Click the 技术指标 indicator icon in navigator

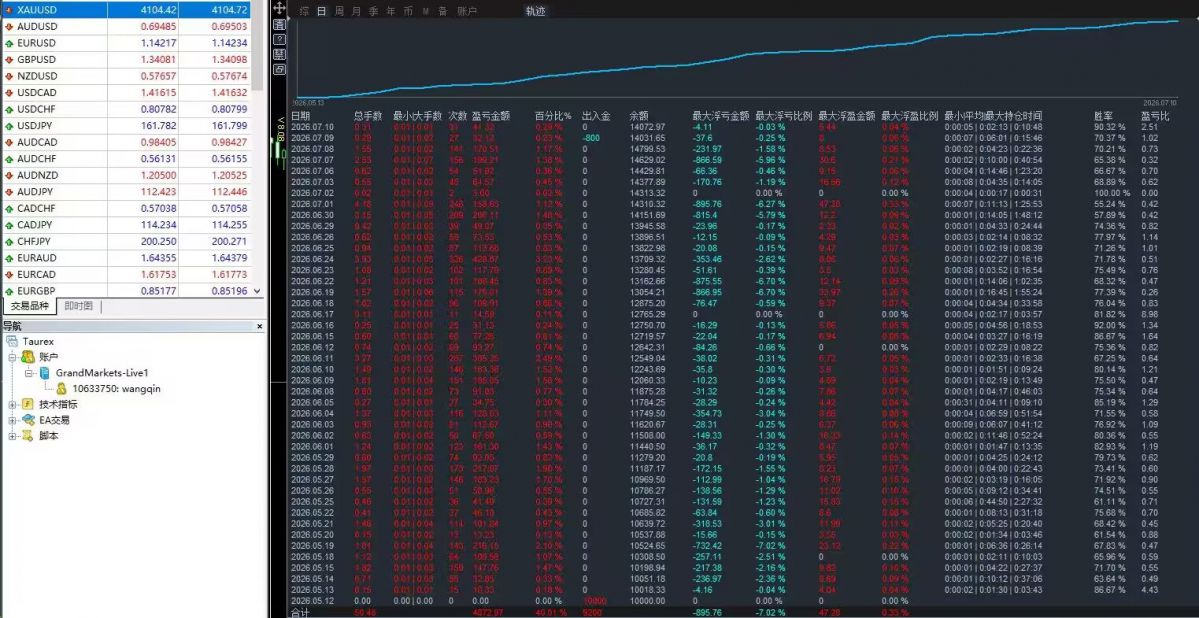28,404
